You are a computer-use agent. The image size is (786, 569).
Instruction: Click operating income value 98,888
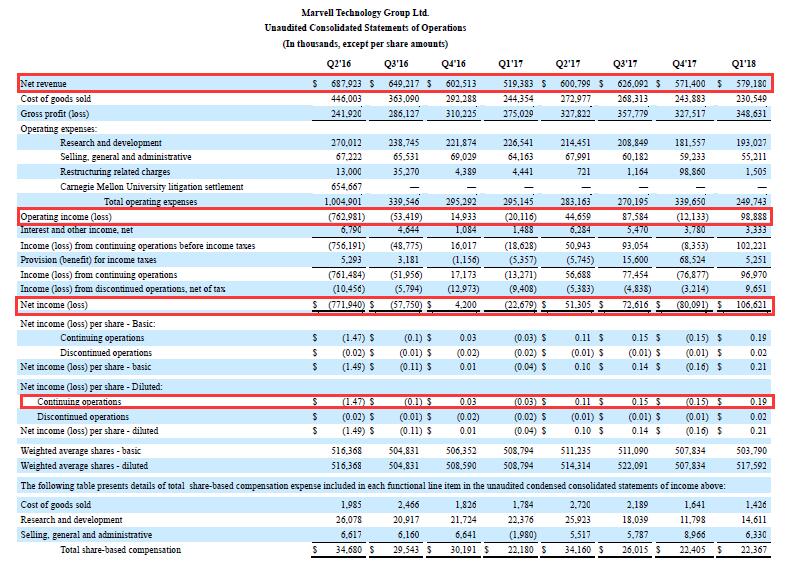753,217
